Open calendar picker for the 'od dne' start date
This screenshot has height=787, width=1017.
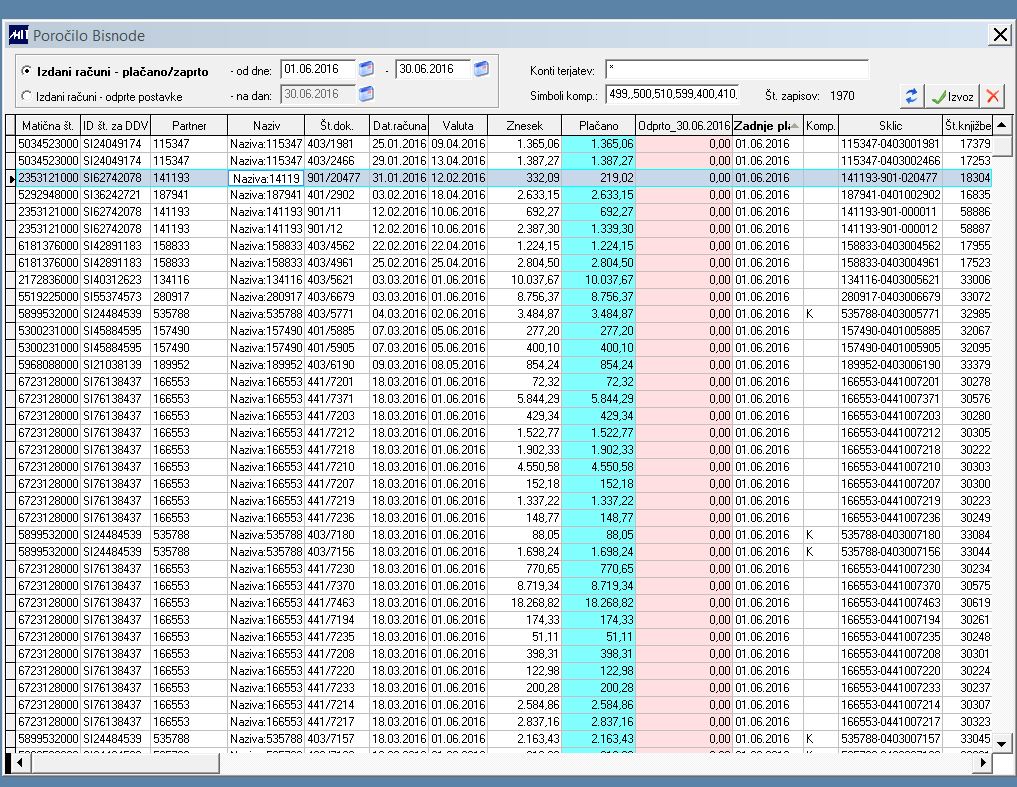(366, 69)
